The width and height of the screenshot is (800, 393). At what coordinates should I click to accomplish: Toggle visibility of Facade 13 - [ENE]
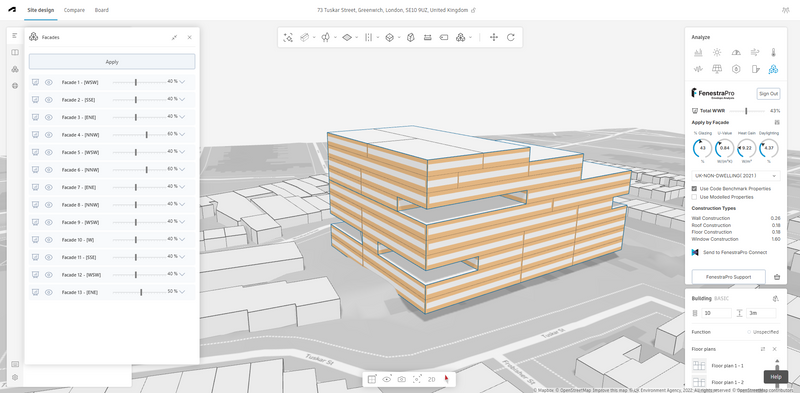point(48,292)
